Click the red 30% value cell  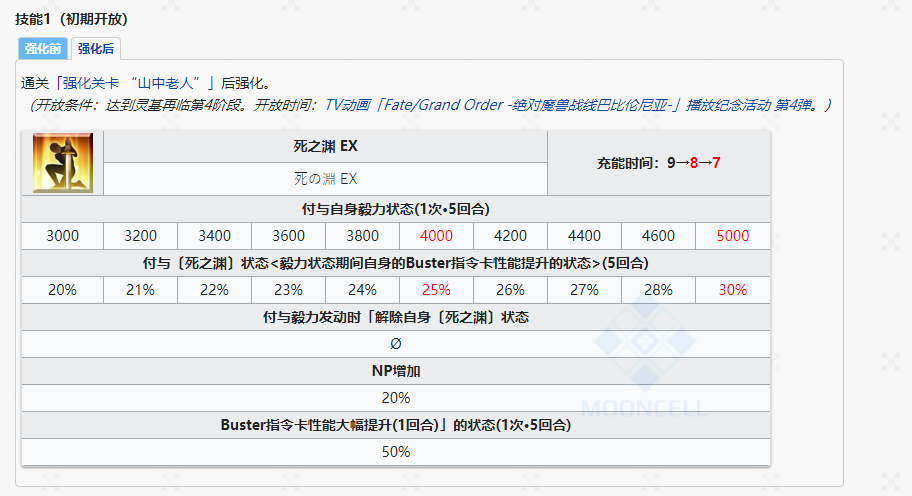click(732, 290)
